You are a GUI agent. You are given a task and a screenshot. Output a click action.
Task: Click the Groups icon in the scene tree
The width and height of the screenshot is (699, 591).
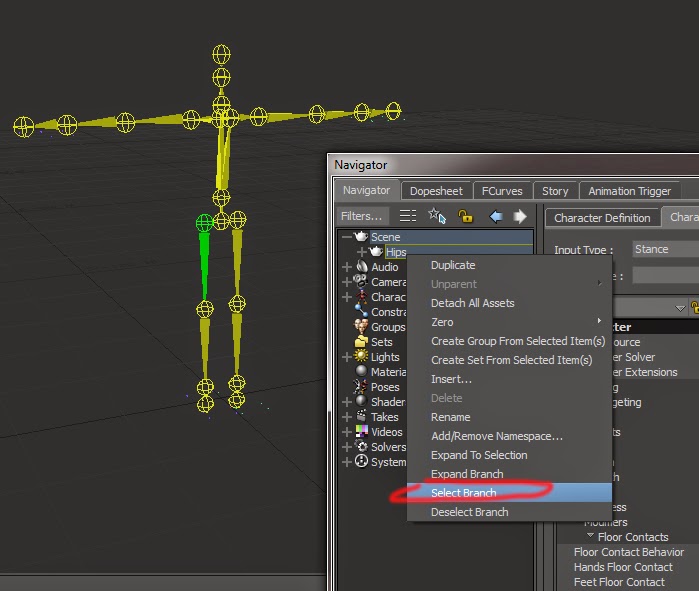tap(361, 327)
